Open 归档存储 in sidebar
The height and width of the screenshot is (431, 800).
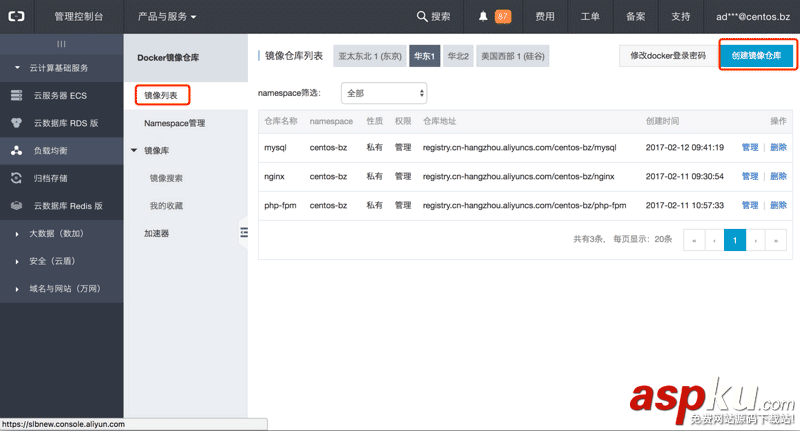pos(51,178)
